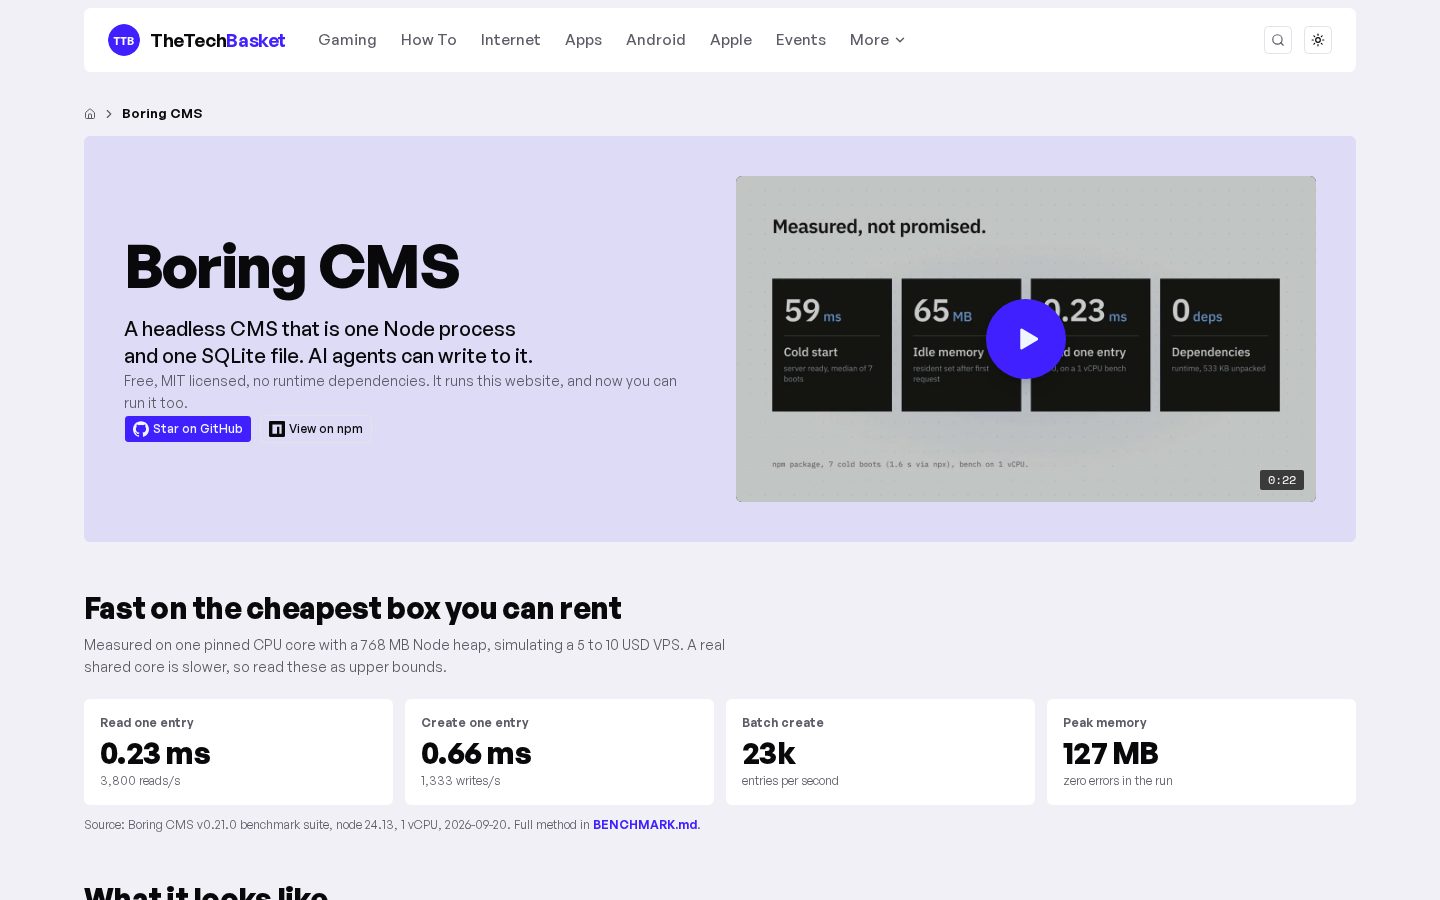Viewport: 1440px width, 900px height.
Task: Expand the More dropdown menu
Action: pyautogui.click(x=877, y=40)
